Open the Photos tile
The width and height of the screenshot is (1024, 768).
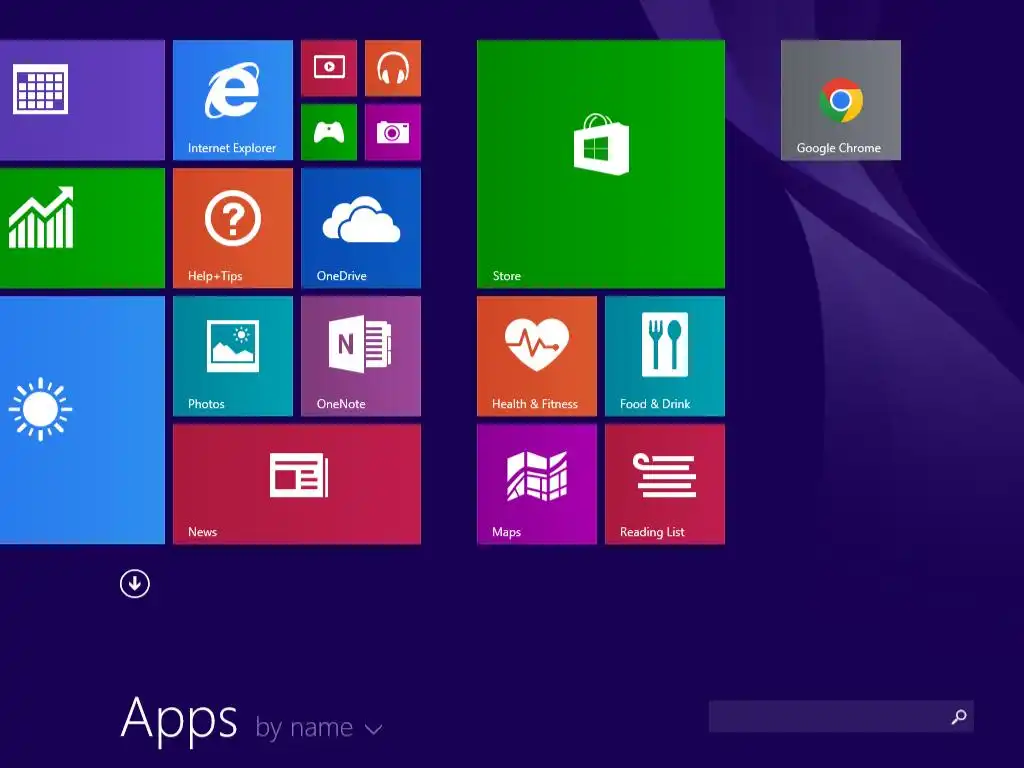(233, 356)
